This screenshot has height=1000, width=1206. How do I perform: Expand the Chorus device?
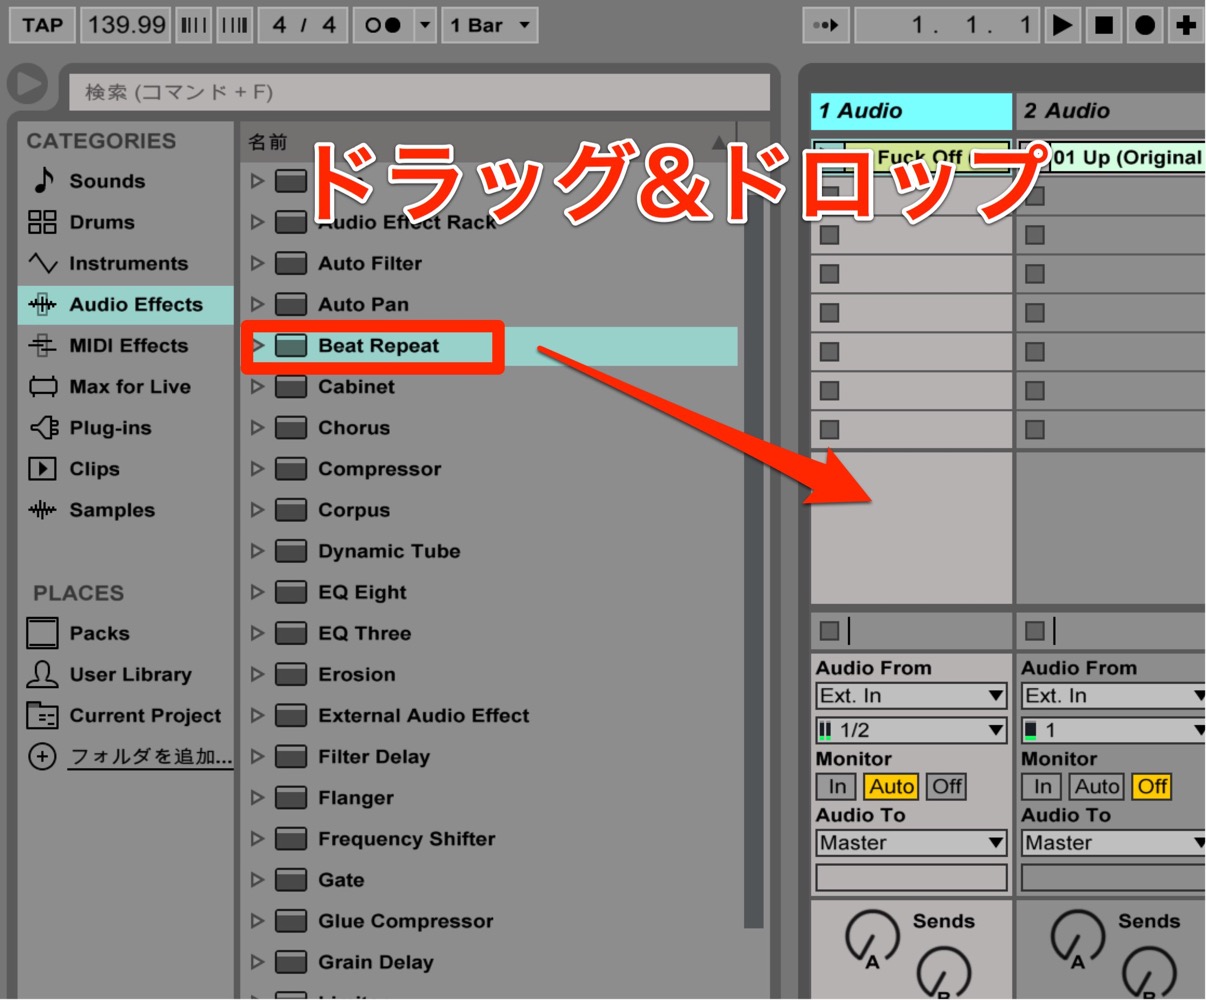point(257,427)
